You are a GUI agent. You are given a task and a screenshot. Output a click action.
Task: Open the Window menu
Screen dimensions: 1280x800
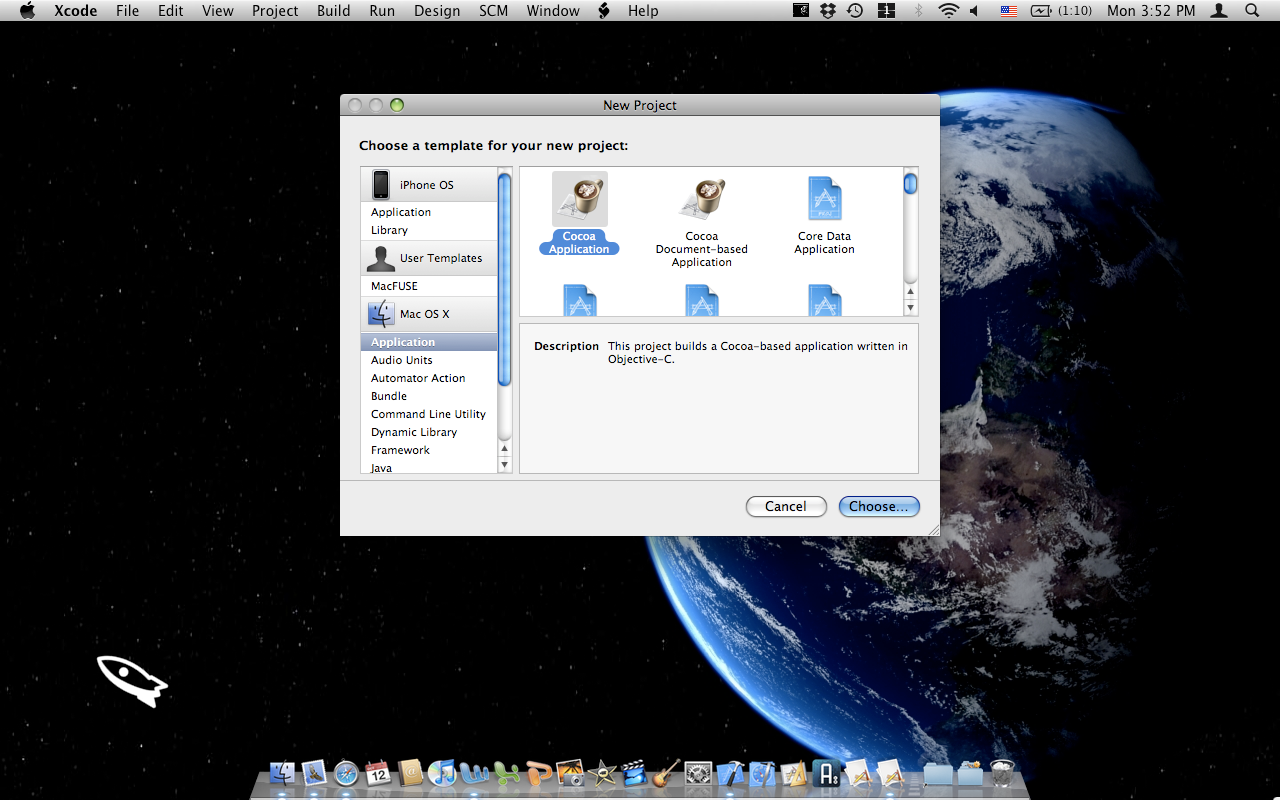tap(553, 11)
